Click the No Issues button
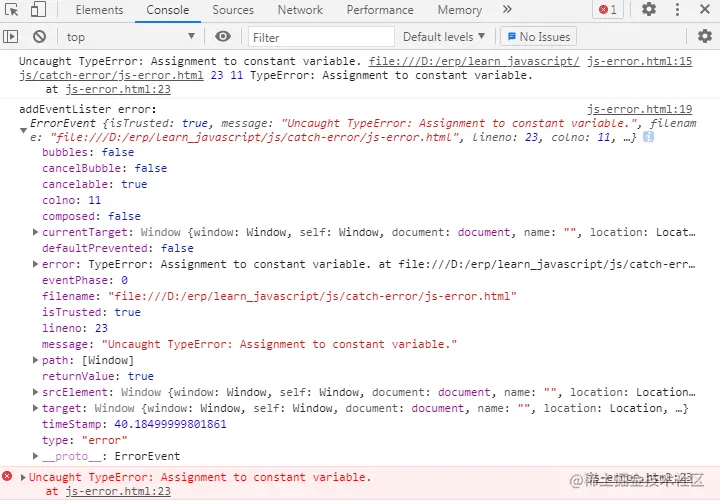The width and height of the screenshot is (720, 504). pyautogui.click(x=538, y=37)
